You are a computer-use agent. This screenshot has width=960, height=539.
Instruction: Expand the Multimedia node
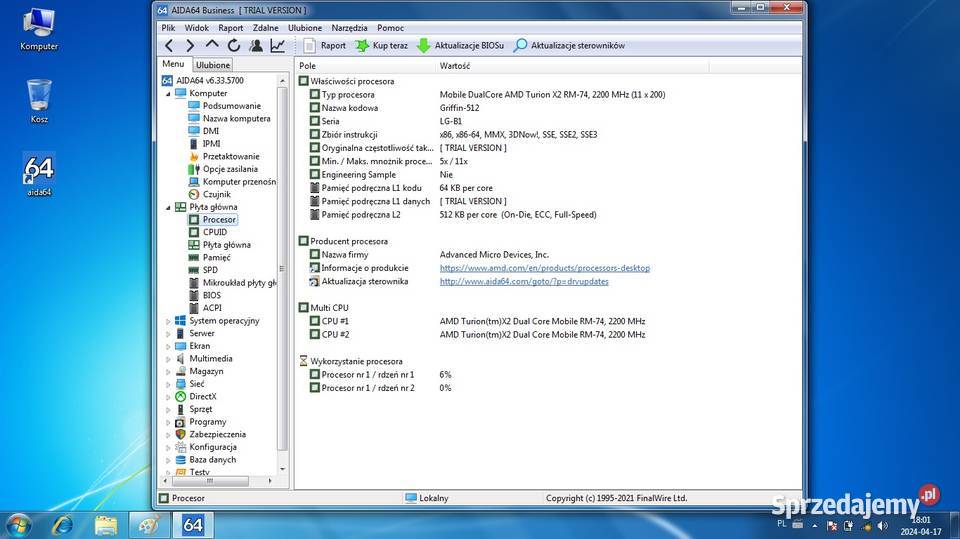tap(168, 359)
